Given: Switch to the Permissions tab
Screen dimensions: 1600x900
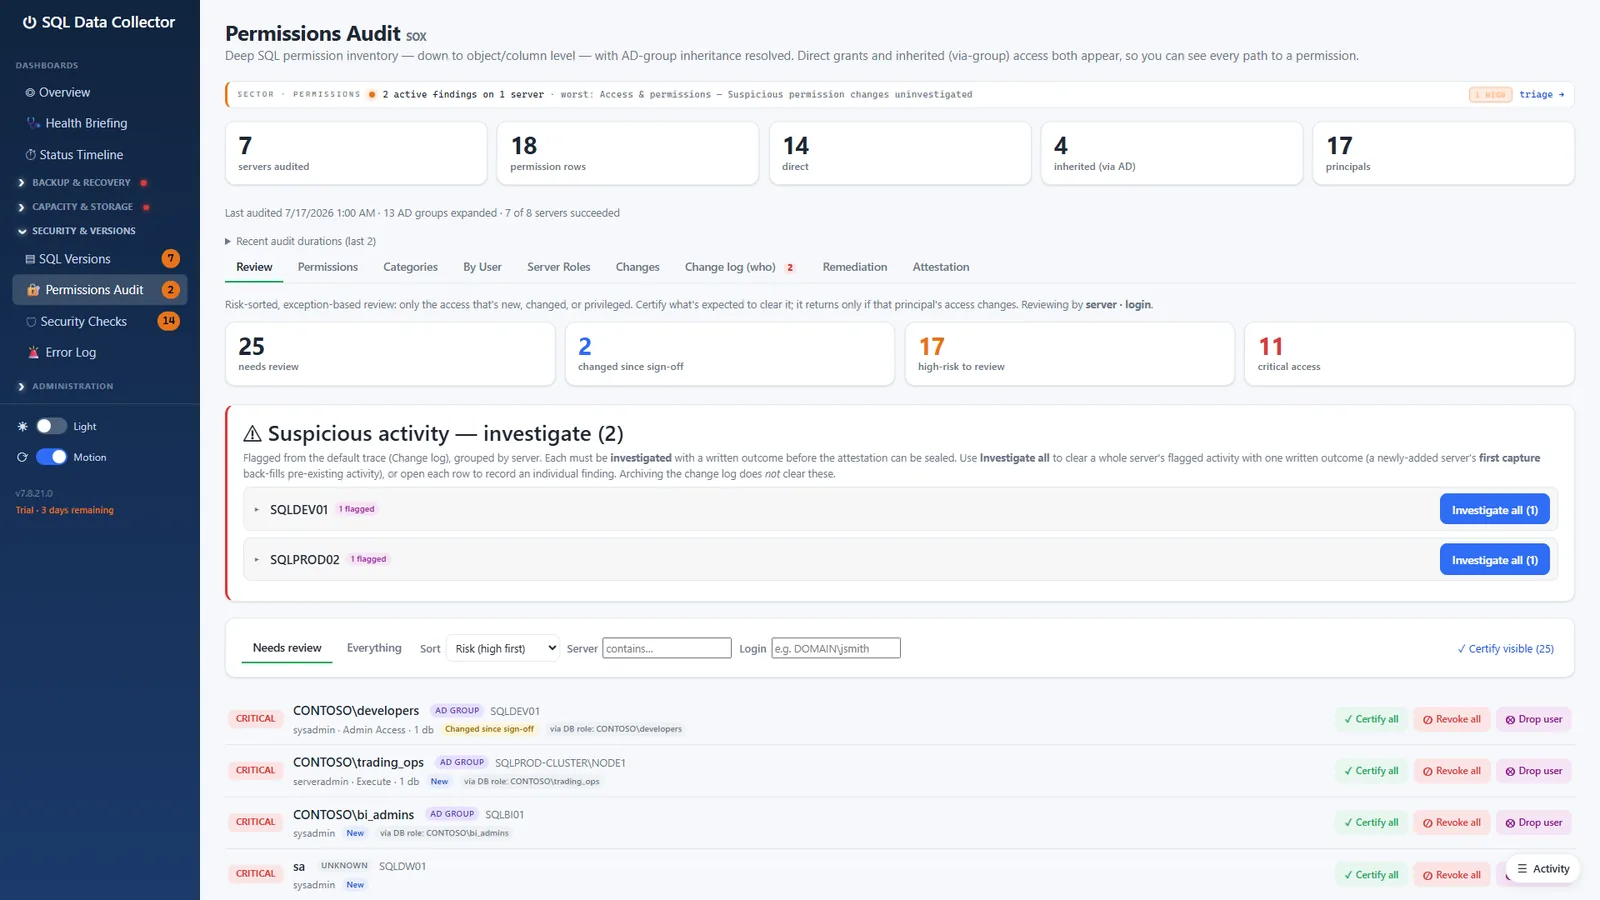Looking at the screenshot, I should click(x=328, y=267).
